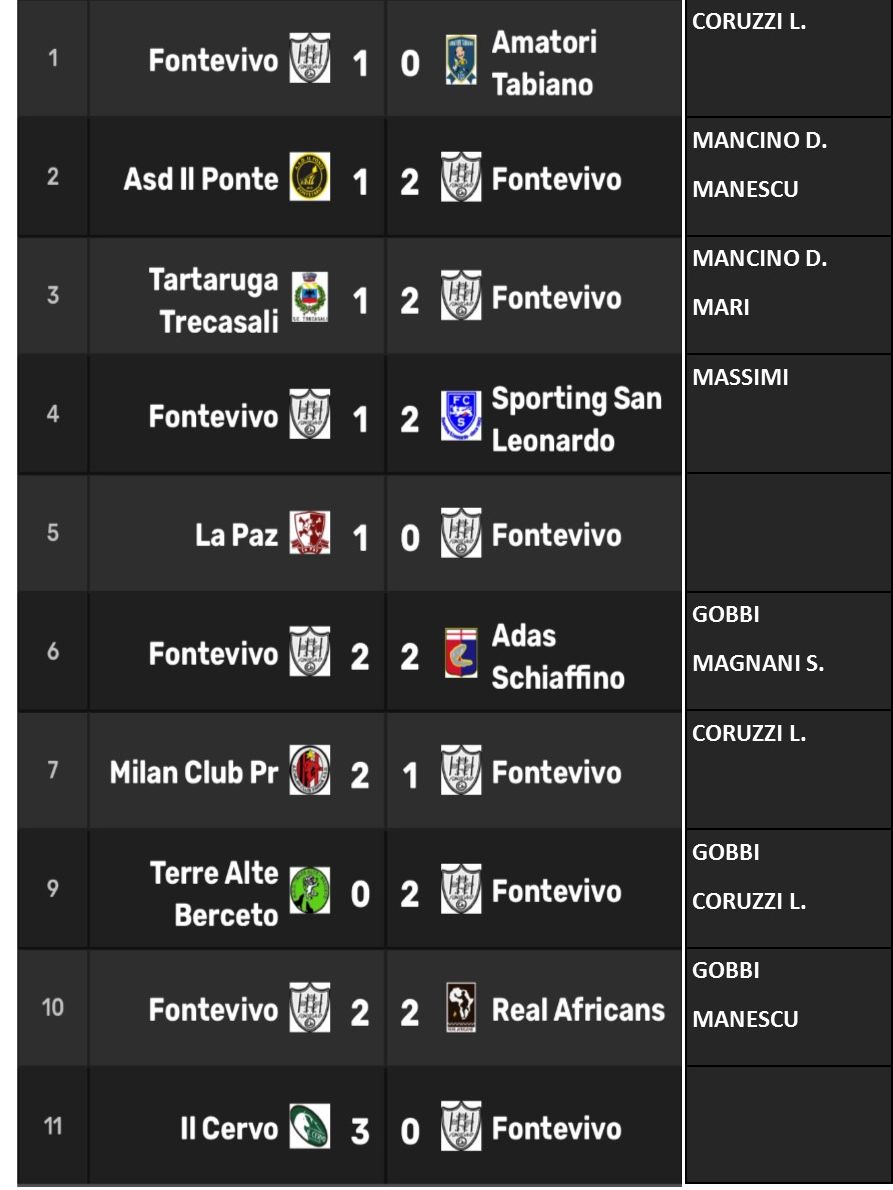Image resolution: width=893 pixels, height=1190 pixels.
Task: Click the La Paz red crest
Action: point(310,533)
